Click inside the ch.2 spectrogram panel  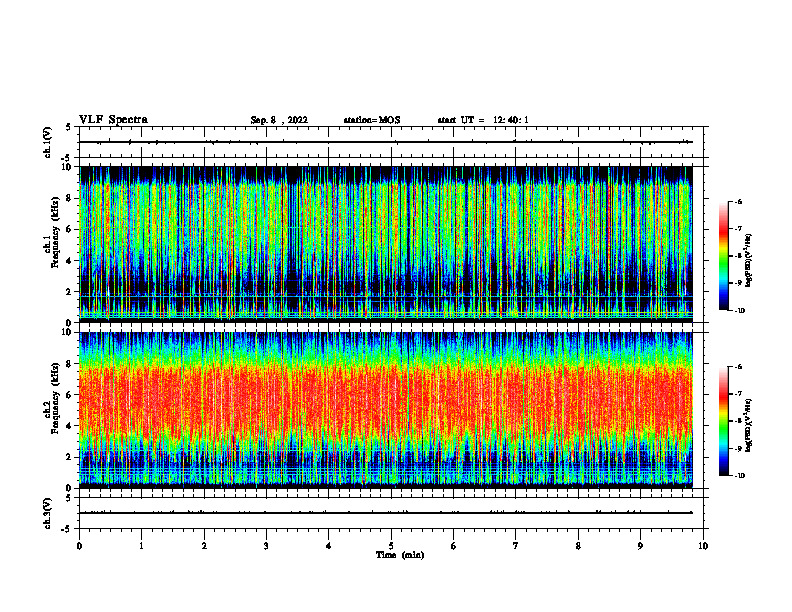coord(386,410)
